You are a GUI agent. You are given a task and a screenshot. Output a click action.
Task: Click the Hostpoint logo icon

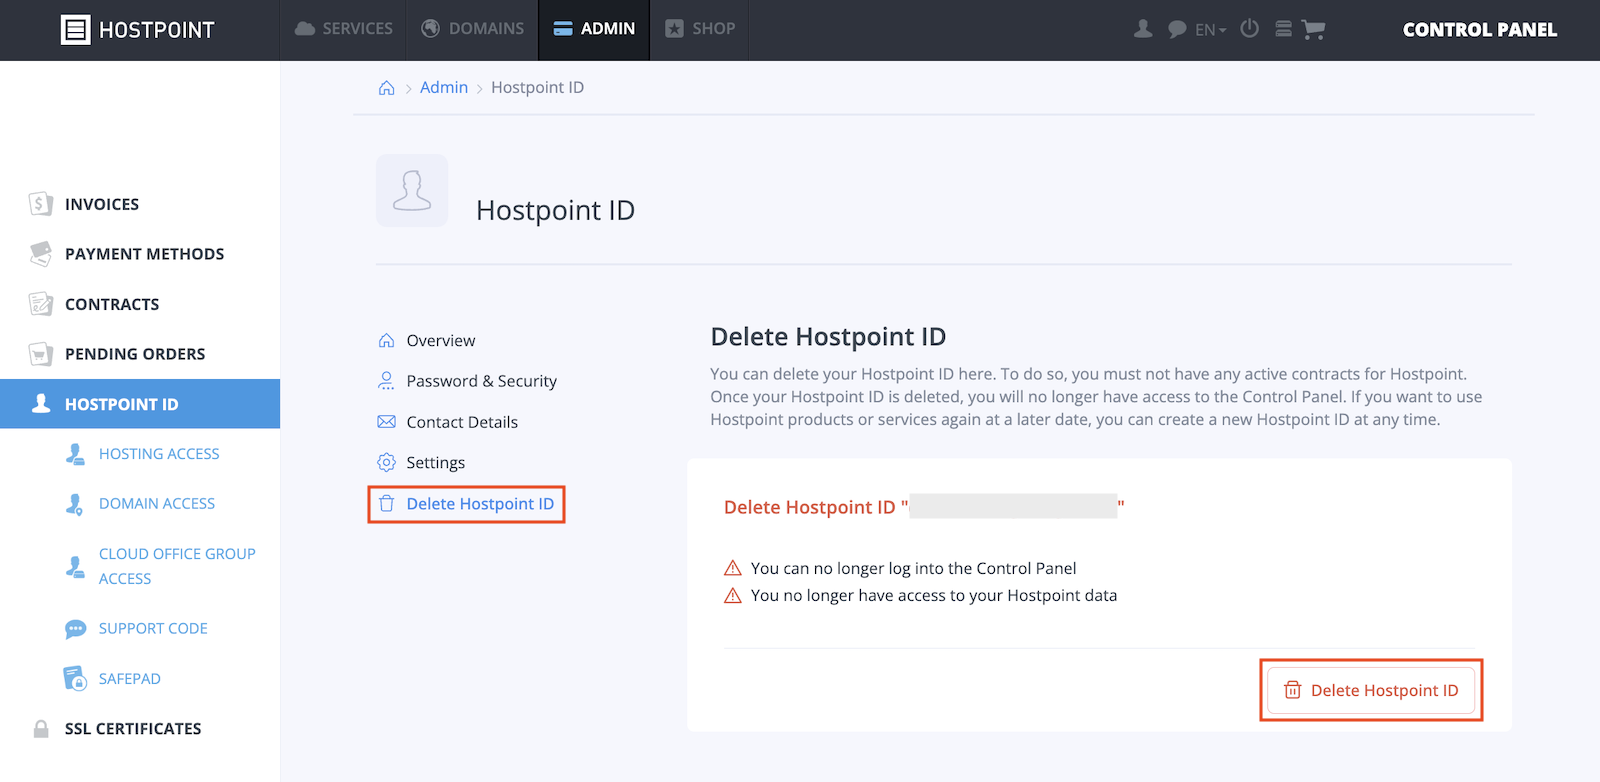tap(75, 30)
